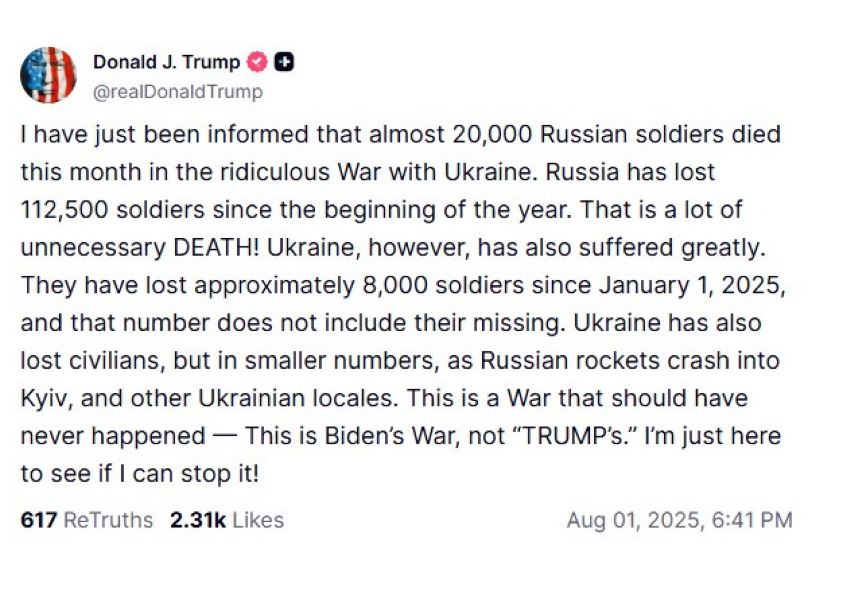
Task: Open the Aug 01, 2025 timestamp permalink
Action: pyautogui.click(x=679, y=520)
